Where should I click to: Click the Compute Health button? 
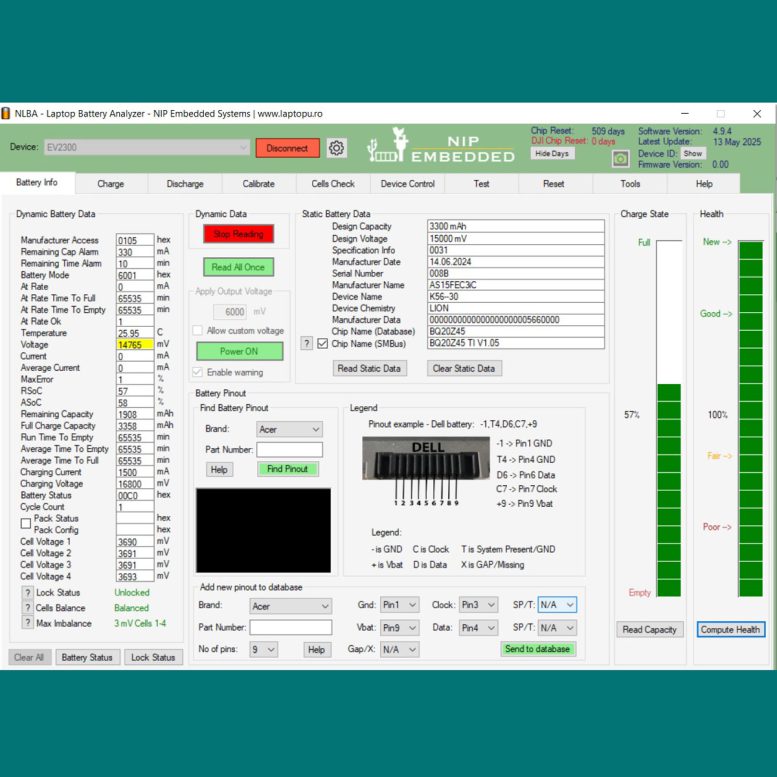click(x=731, y=629)
